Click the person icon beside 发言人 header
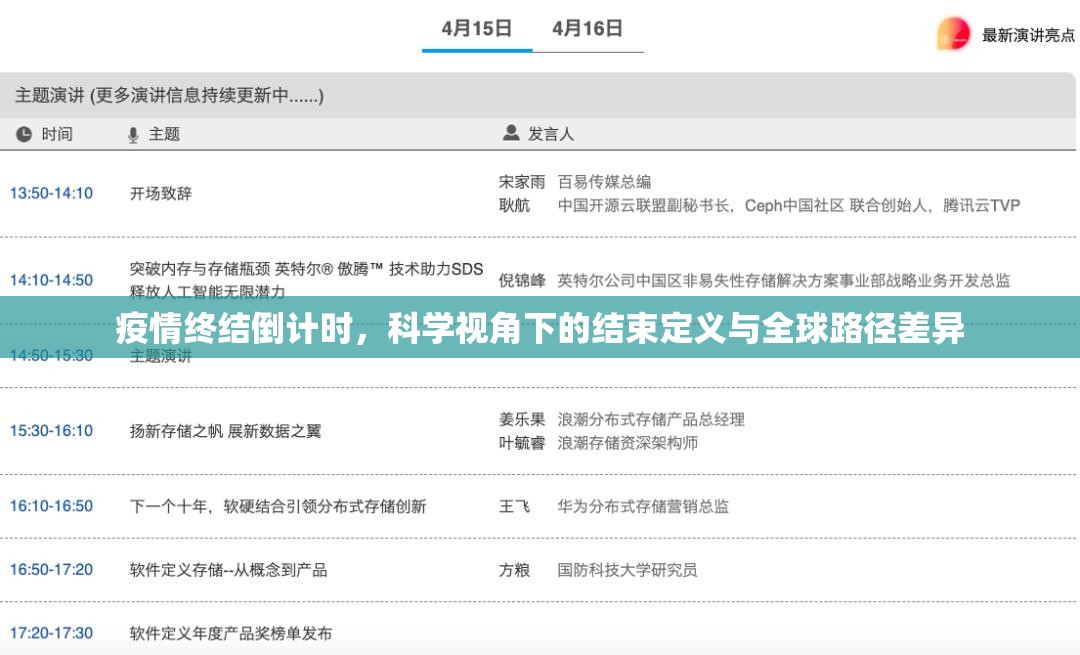1080x655 pixels. pyautogui.click(x=509, y=133)
